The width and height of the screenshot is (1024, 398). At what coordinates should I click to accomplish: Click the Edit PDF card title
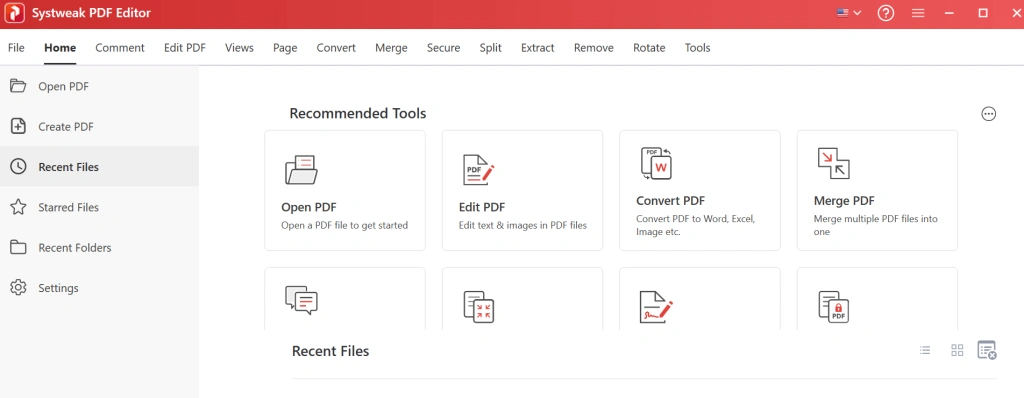[482, 207]
